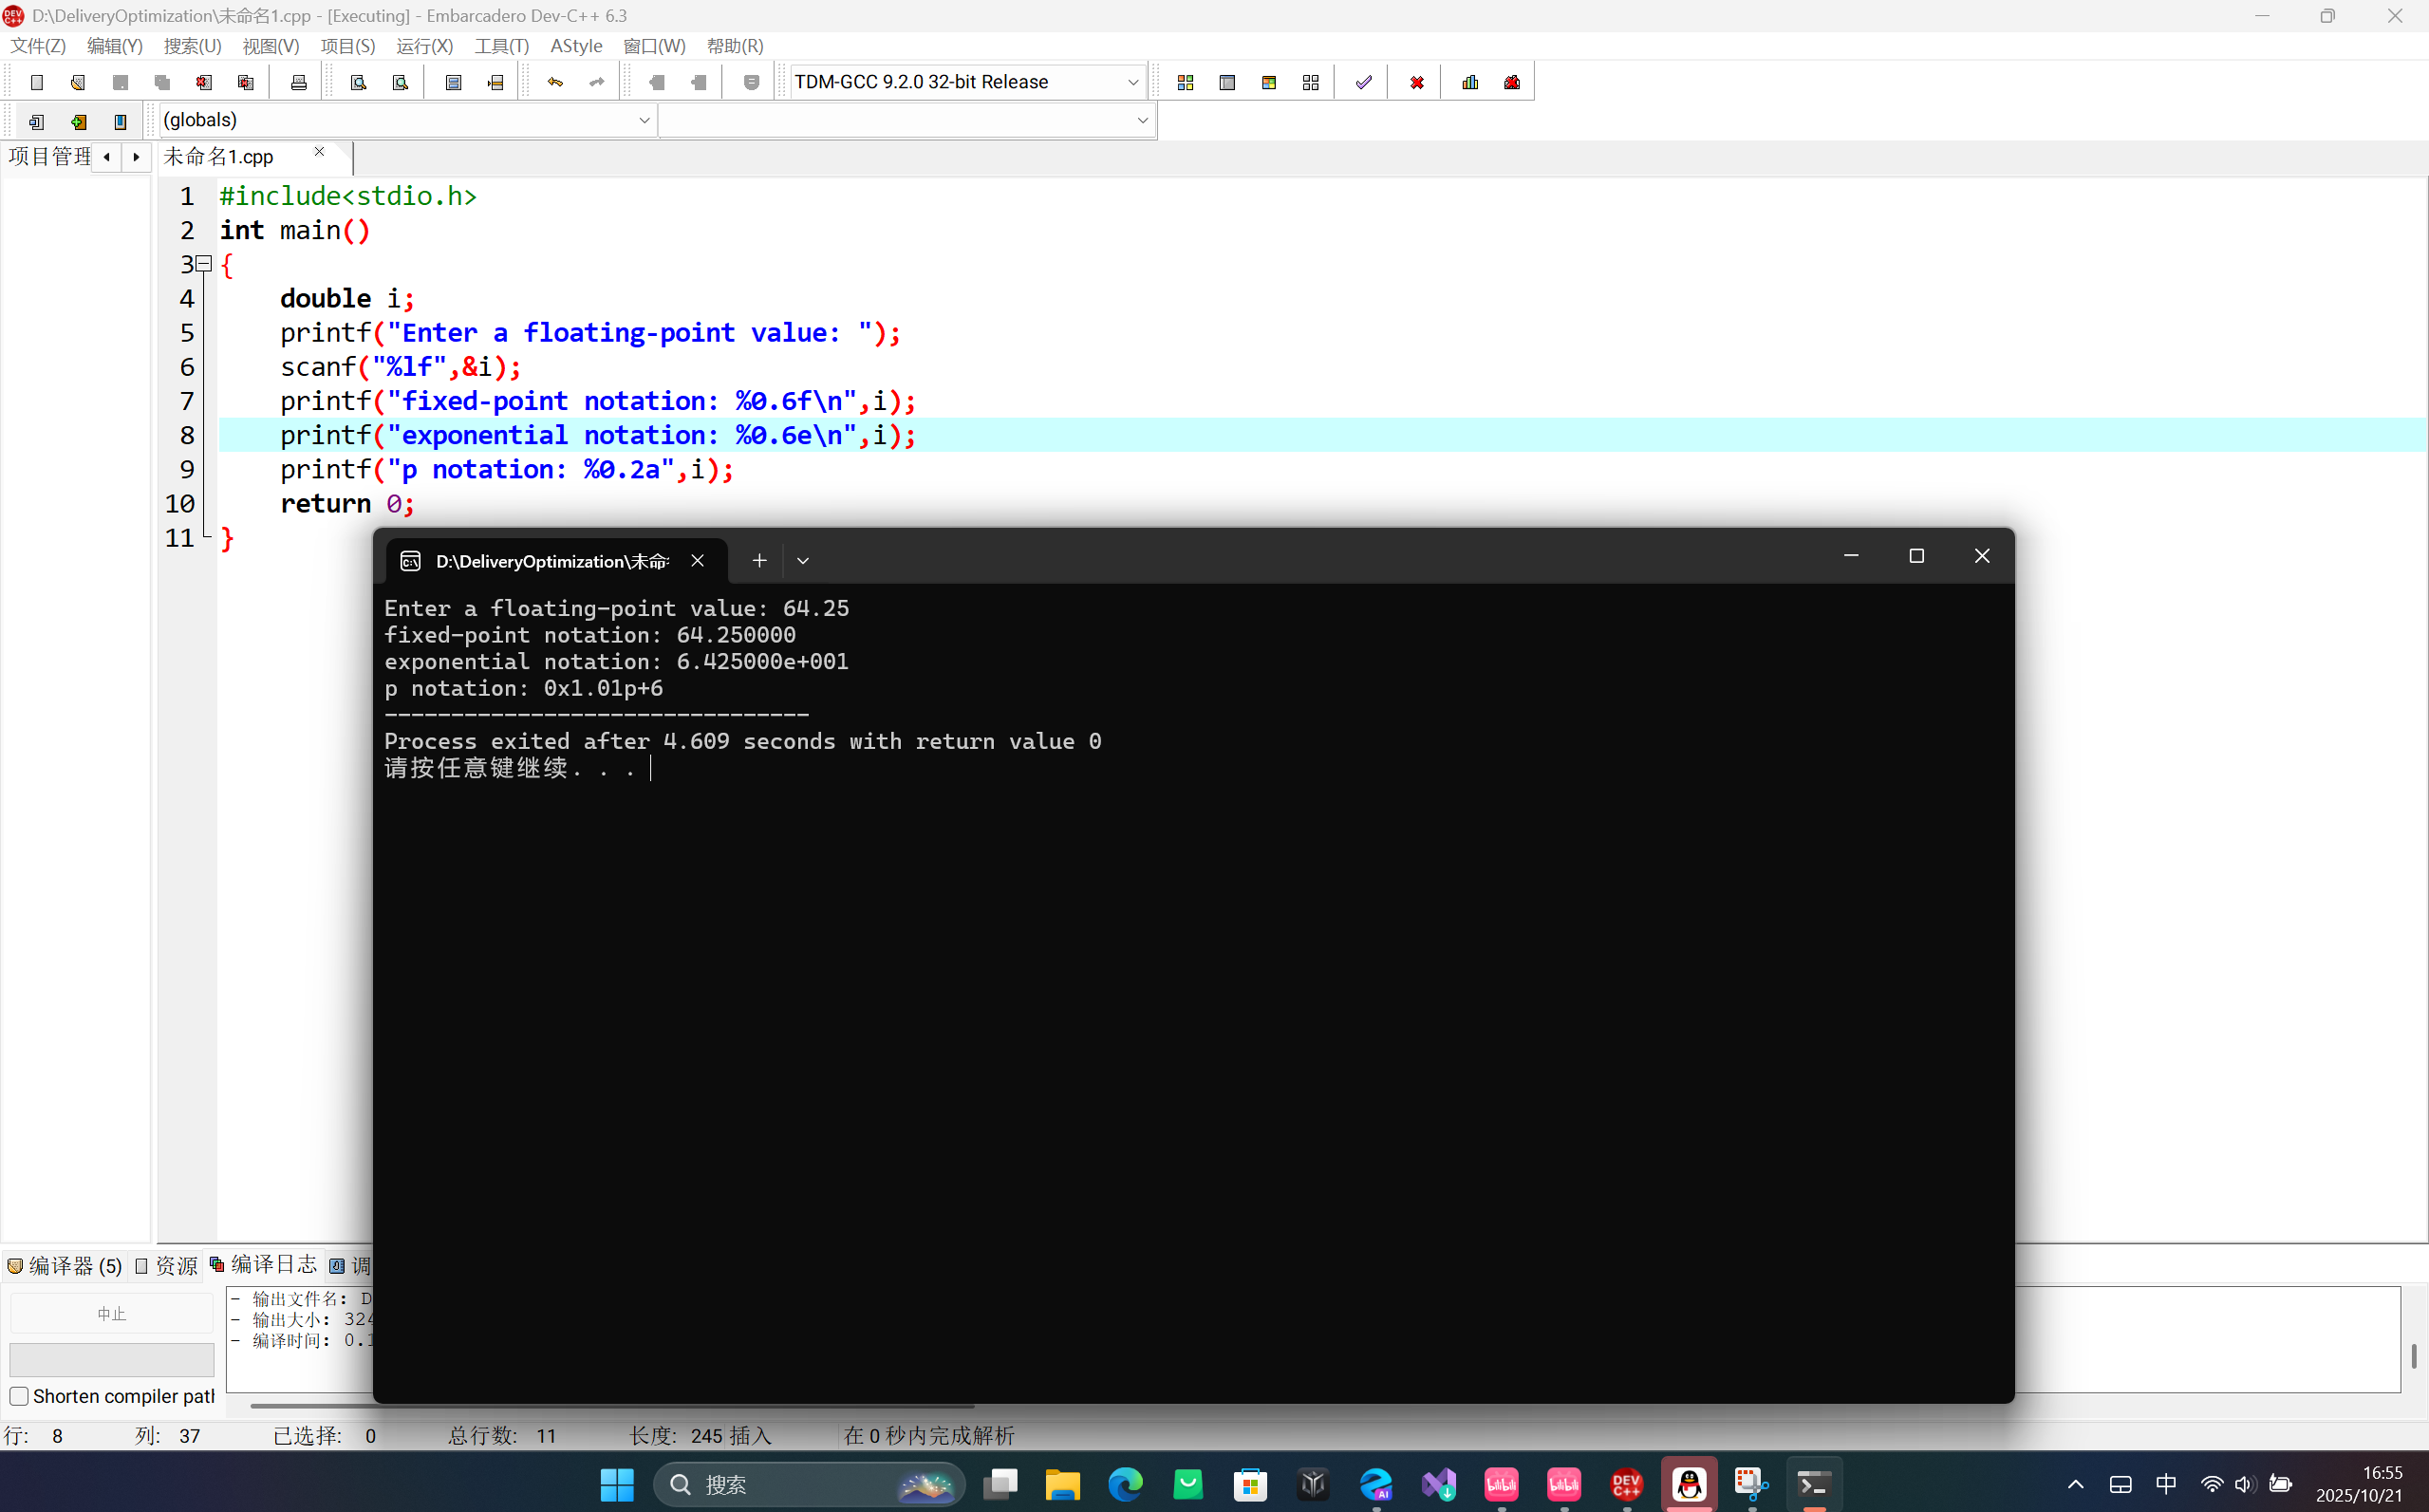Collapse the code fold at line 3
2429x1512 pixels.
tap(204, 264)
